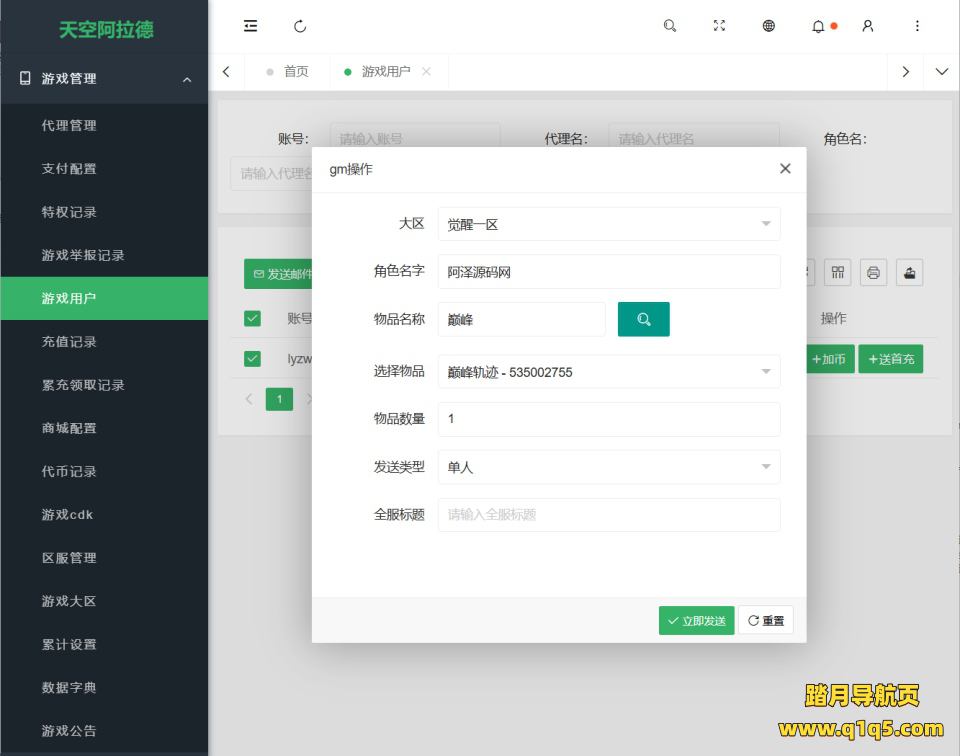Click the 立即发送 button
This screenshot has height=756, width=960.
[x=696, y=620]
